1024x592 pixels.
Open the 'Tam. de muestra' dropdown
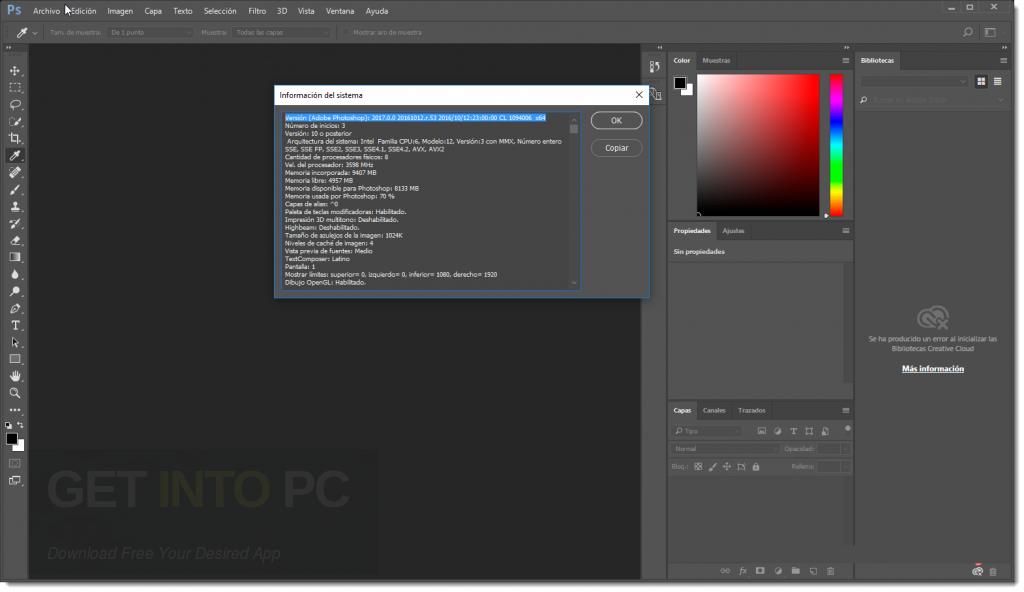tap(150, 32)
